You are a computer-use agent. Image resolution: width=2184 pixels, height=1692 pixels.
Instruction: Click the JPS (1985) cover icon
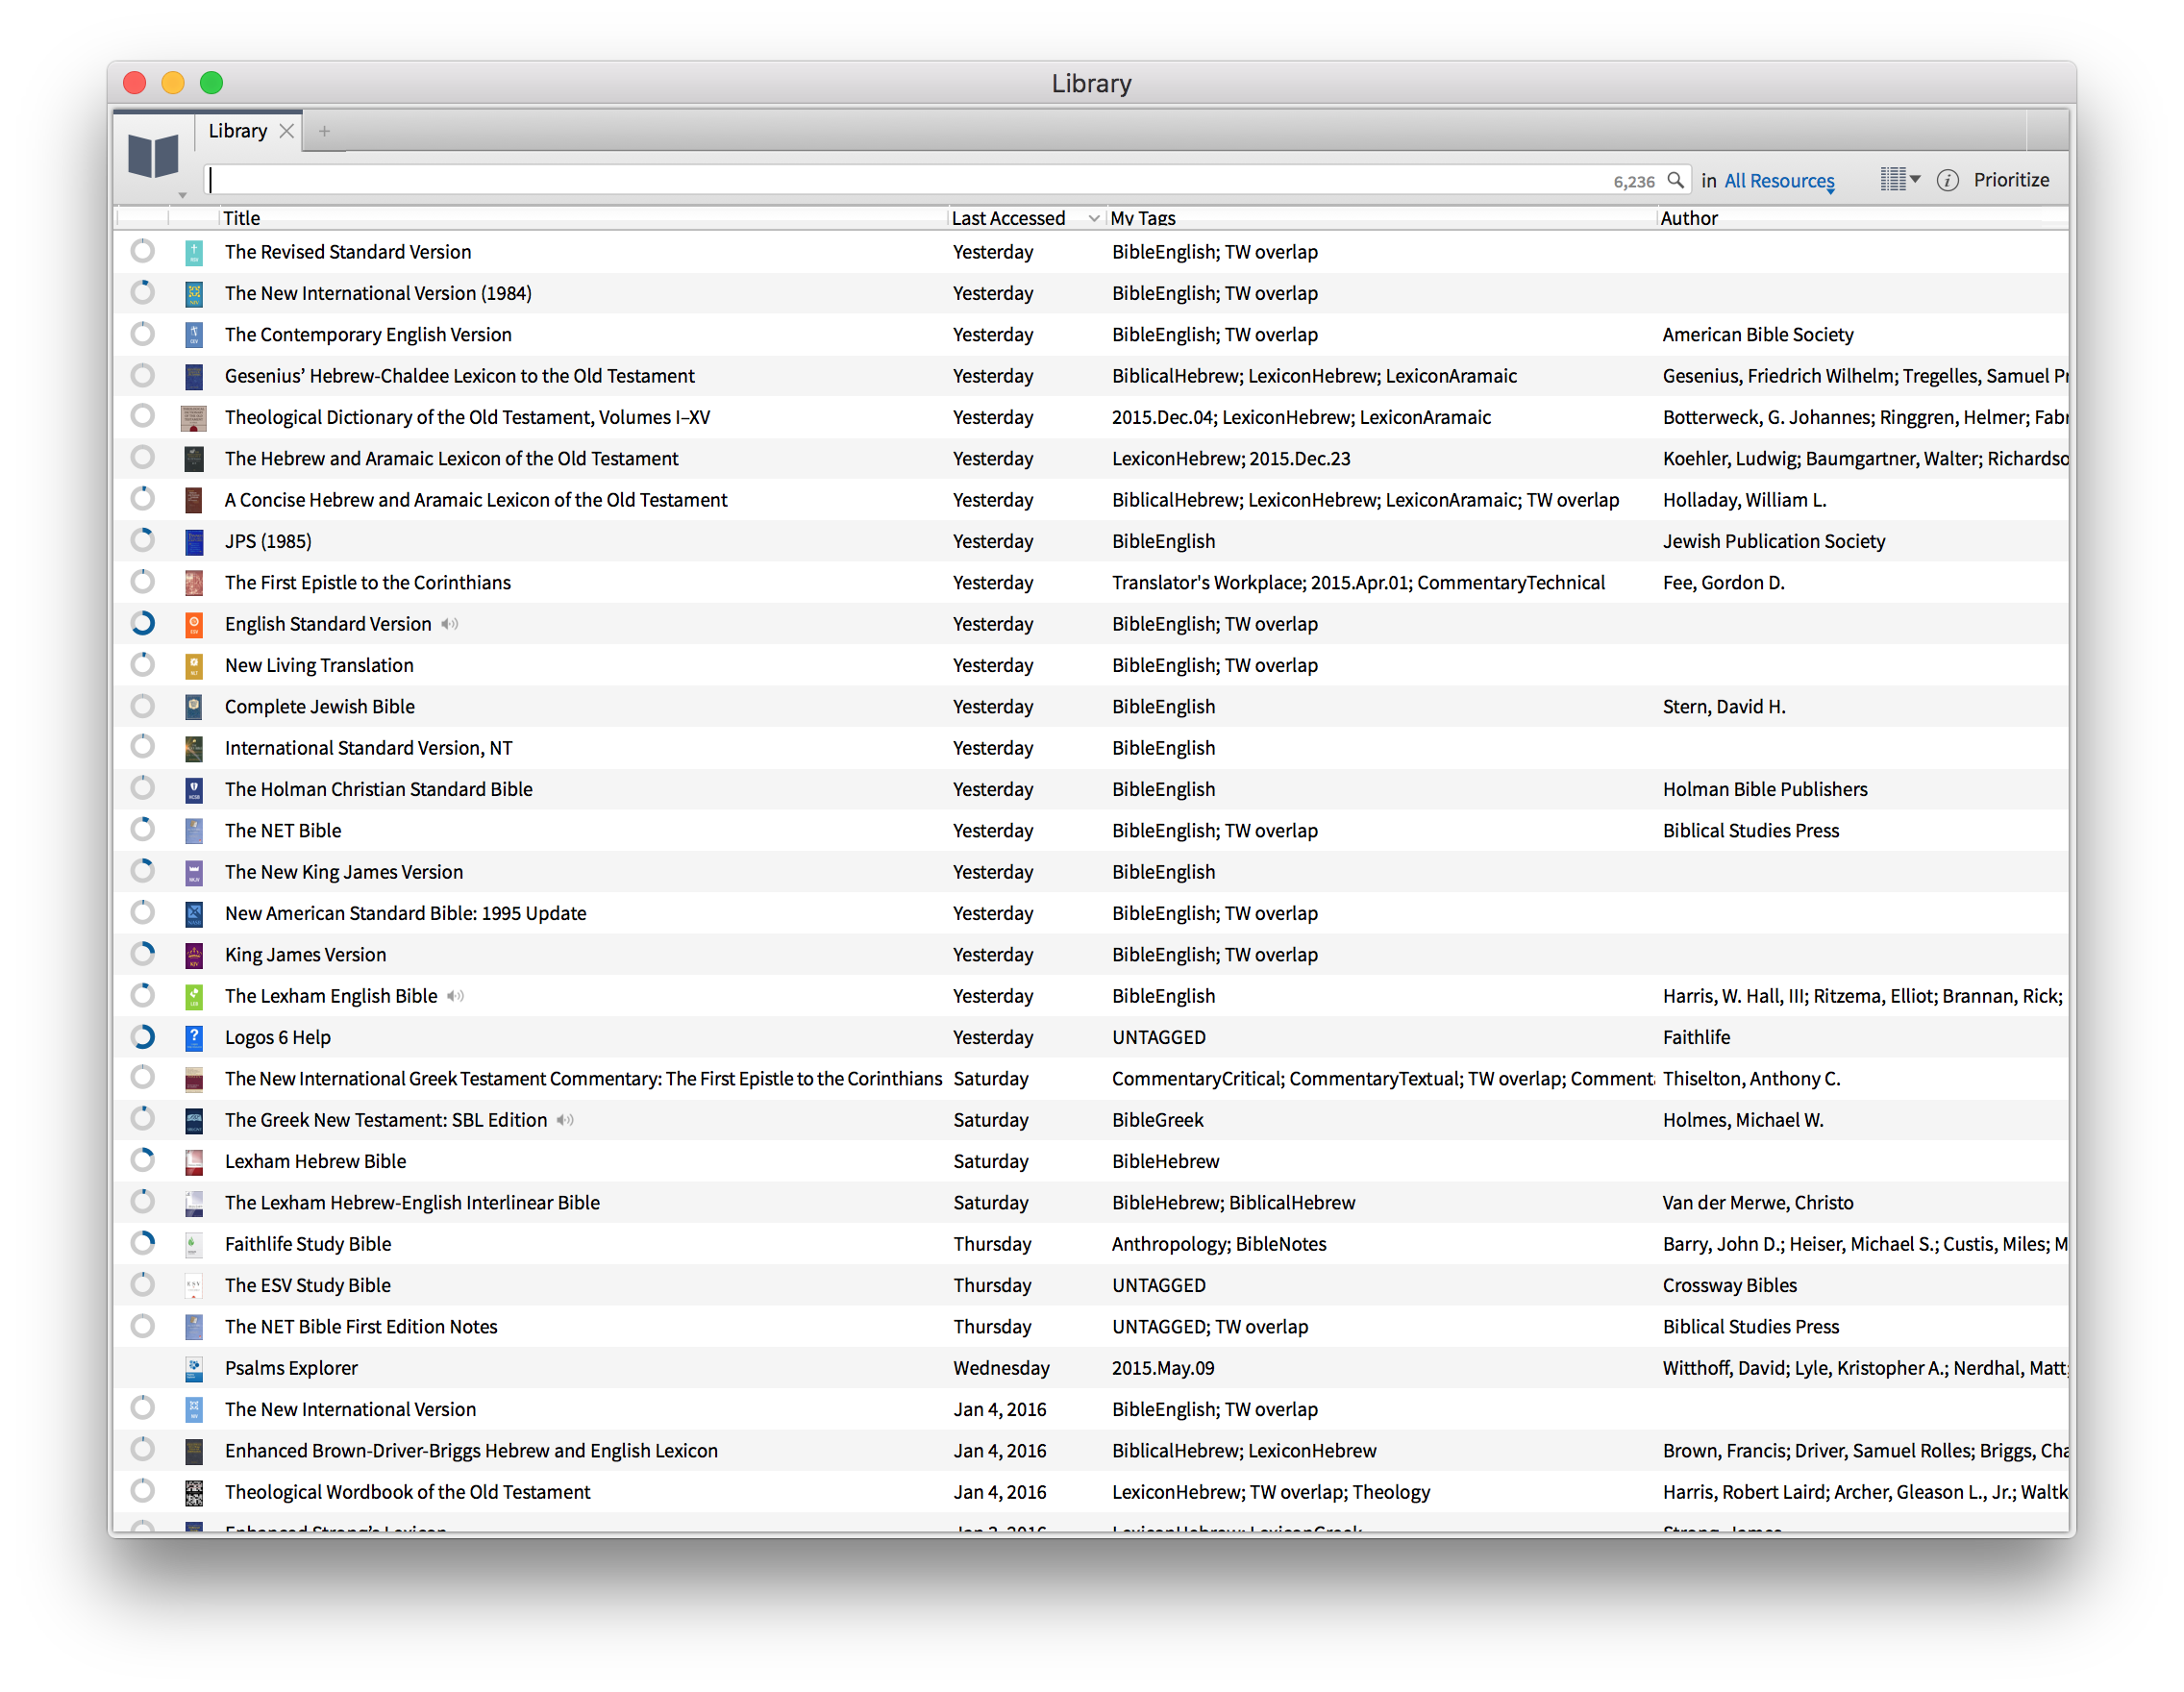194,542
